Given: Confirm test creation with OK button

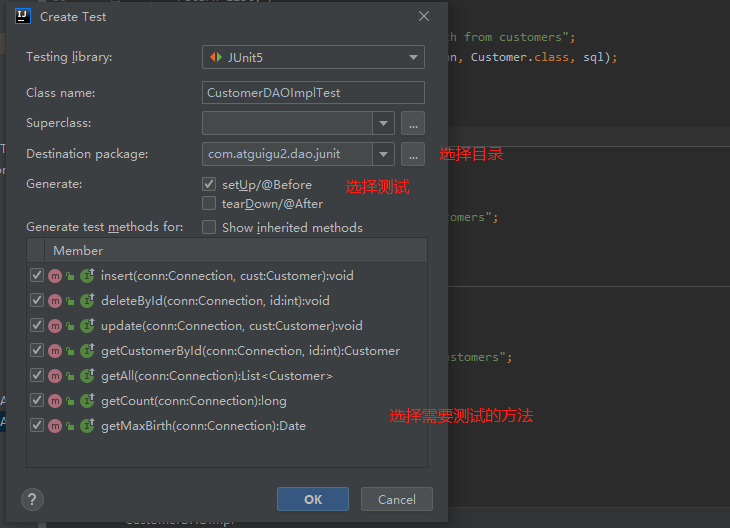Looking at the screenshot, I should pos(313,499).
